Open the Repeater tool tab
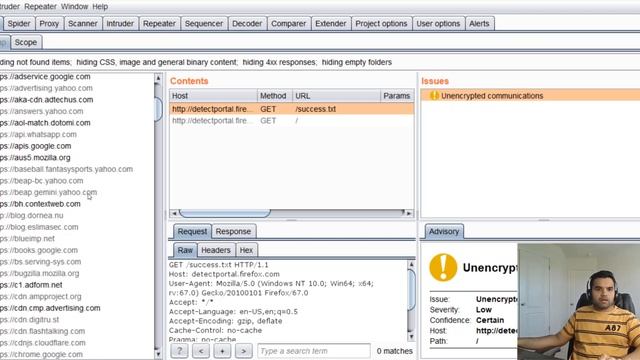640x360 pixels. coord(159,24)
